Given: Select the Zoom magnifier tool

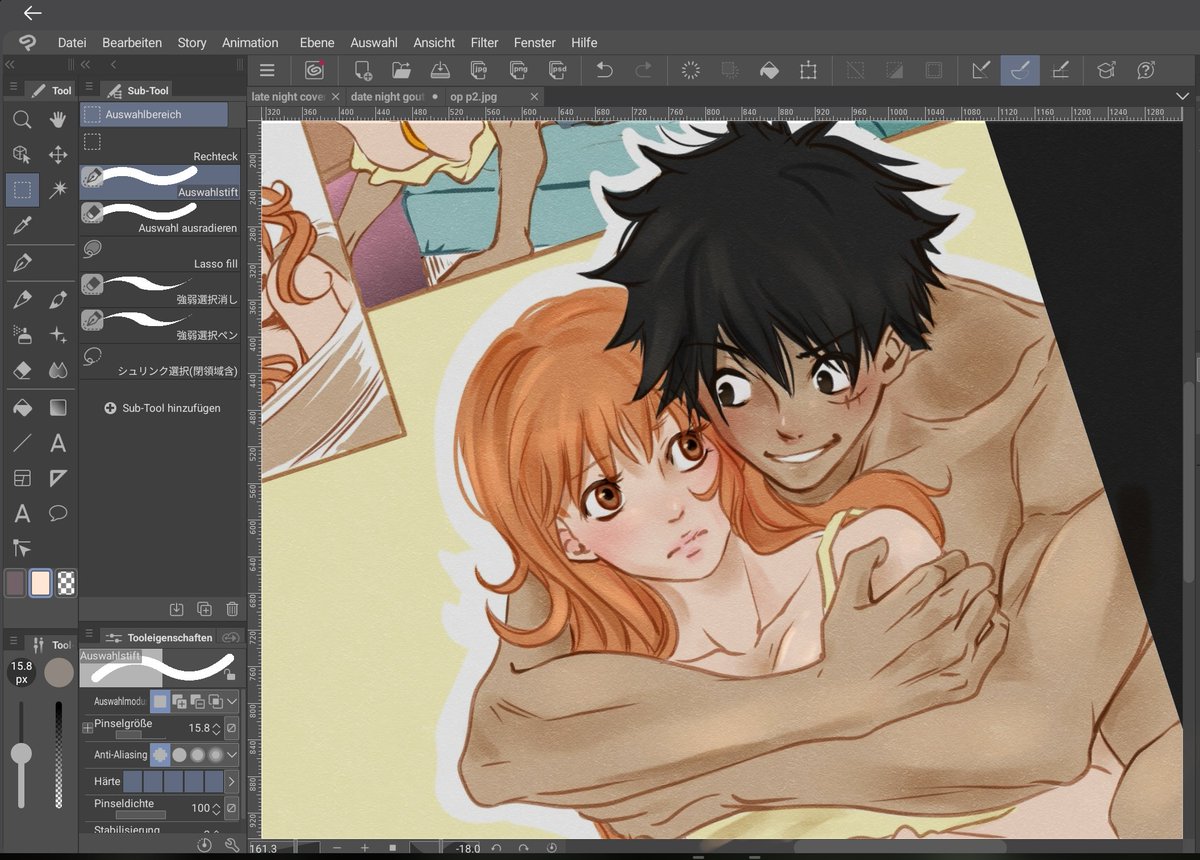Looking at the screenshot, I should pos(22,120).
